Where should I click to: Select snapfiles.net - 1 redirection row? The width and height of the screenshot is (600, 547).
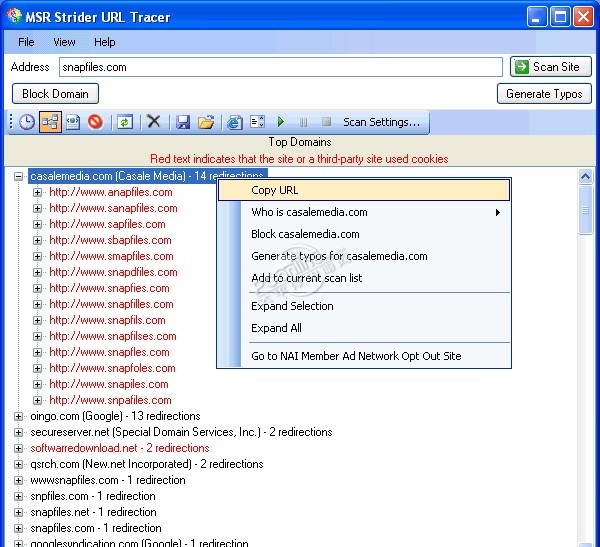click(x=93, y=512)
